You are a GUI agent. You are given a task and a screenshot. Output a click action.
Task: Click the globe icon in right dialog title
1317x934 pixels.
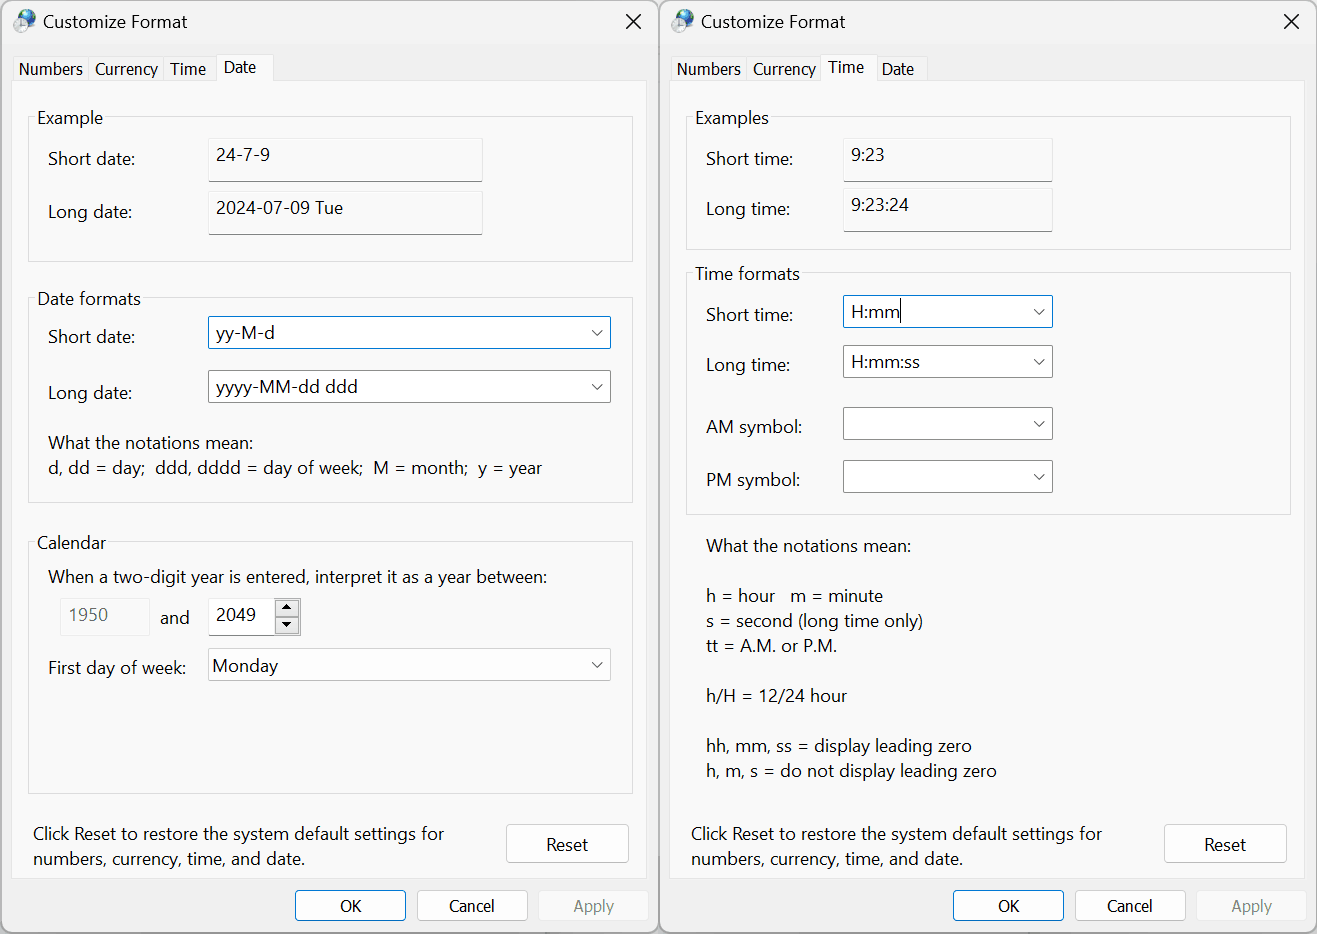(683, 21)
